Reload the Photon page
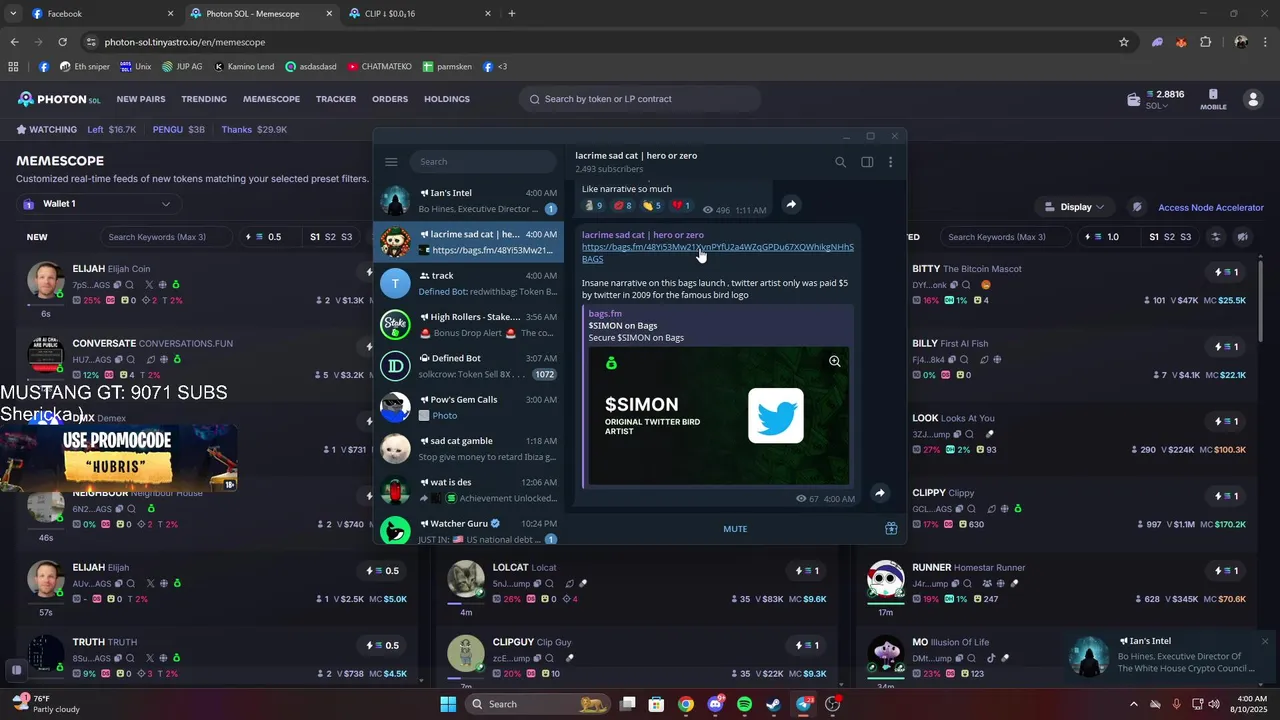The width and height of the screenshot is (1280, 720). 62,42
